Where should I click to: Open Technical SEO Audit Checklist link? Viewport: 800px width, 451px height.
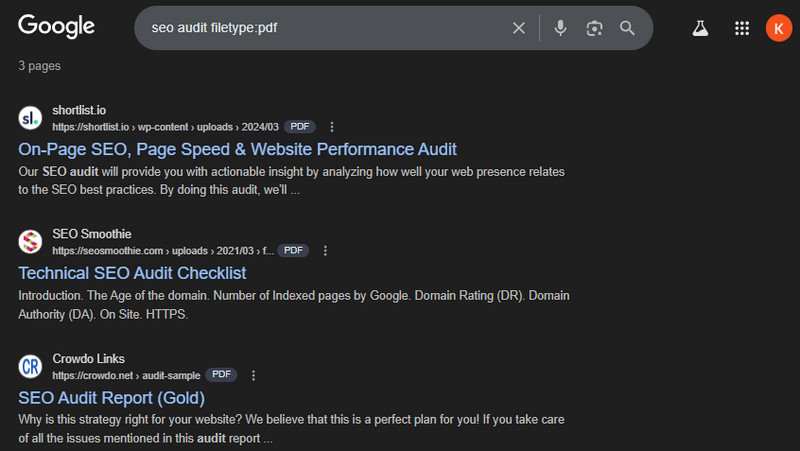click(132, 273)
